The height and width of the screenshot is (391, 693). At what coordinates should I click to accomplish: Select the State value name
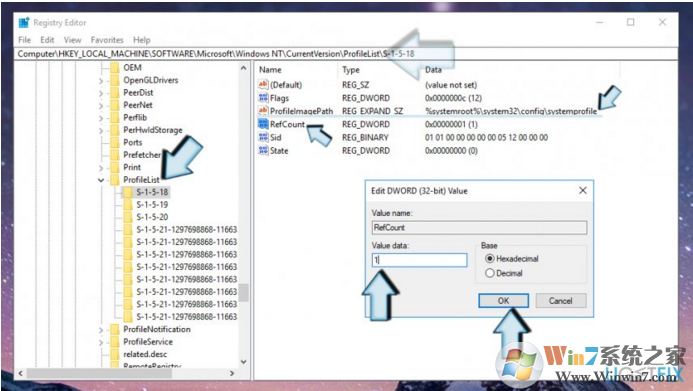[279, 151]
